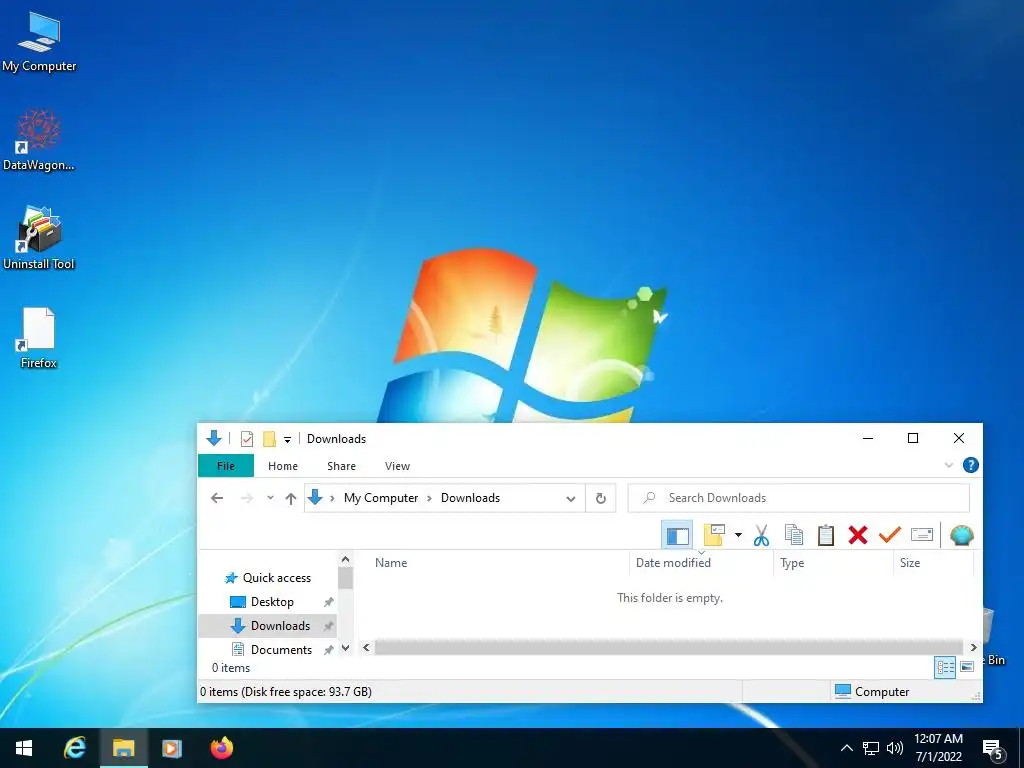Image resolution: width=1024 pixels, height=768 pixels.
Task: Switch to the Share ribbon tab
Action: coord(342,466)
